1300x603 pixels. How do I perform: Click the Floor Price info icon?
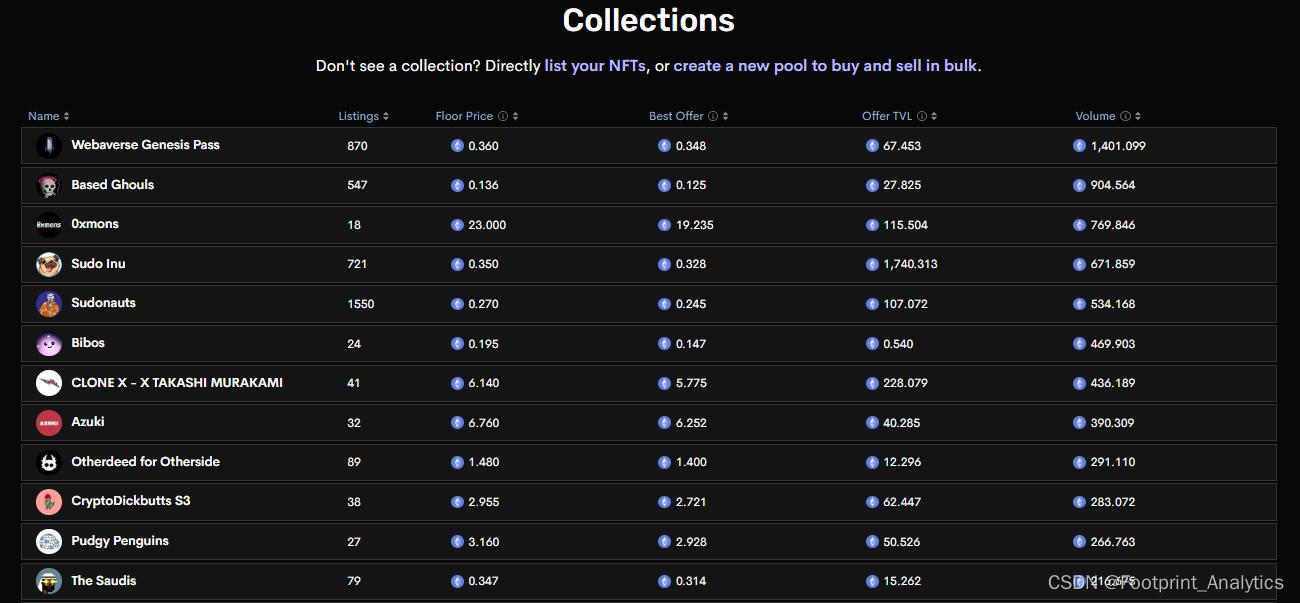503,117
